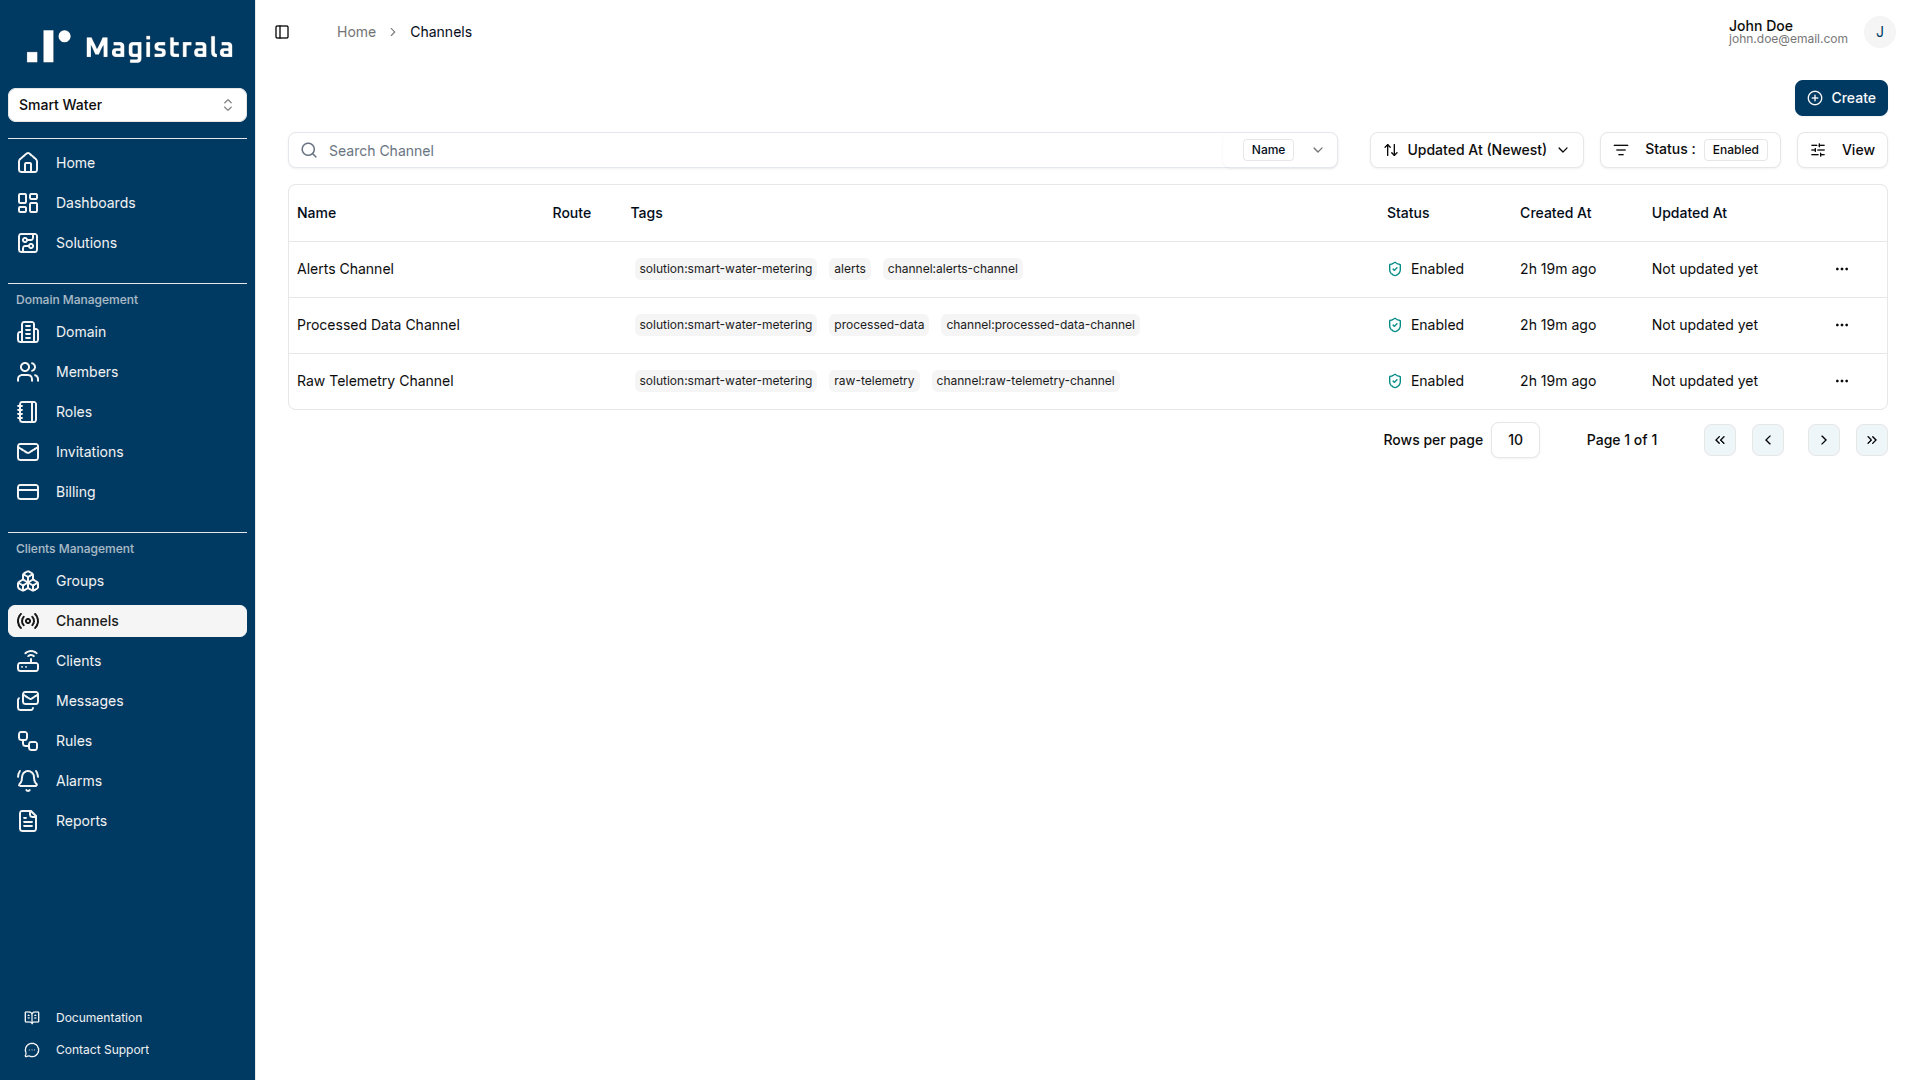The height and width of the screenshot is (1080, 1920).
Task: Open the Name search filter dropdown
Action: pos(1317,149)
